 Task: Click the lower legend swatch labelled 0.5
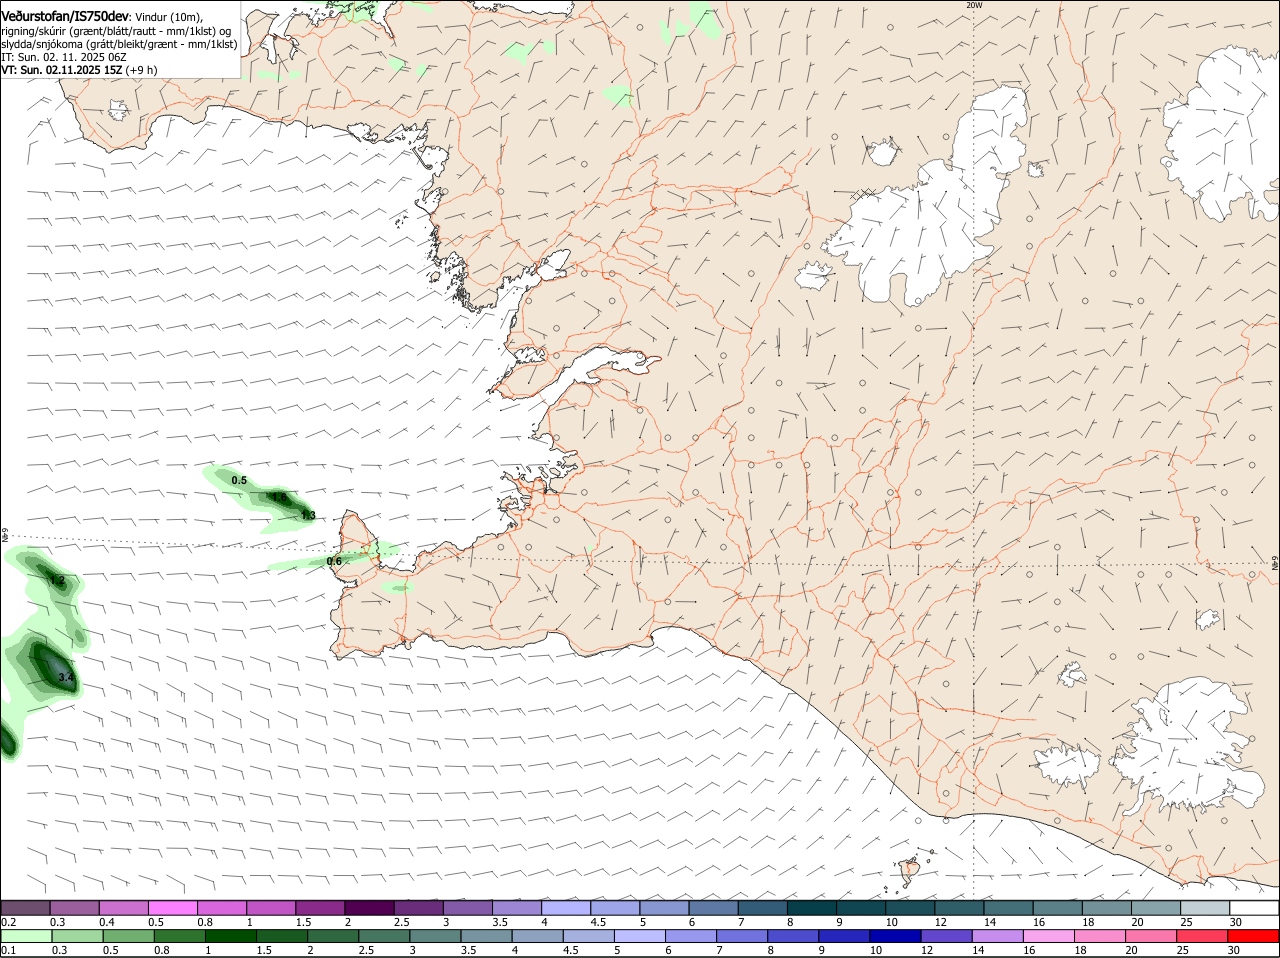128,936
